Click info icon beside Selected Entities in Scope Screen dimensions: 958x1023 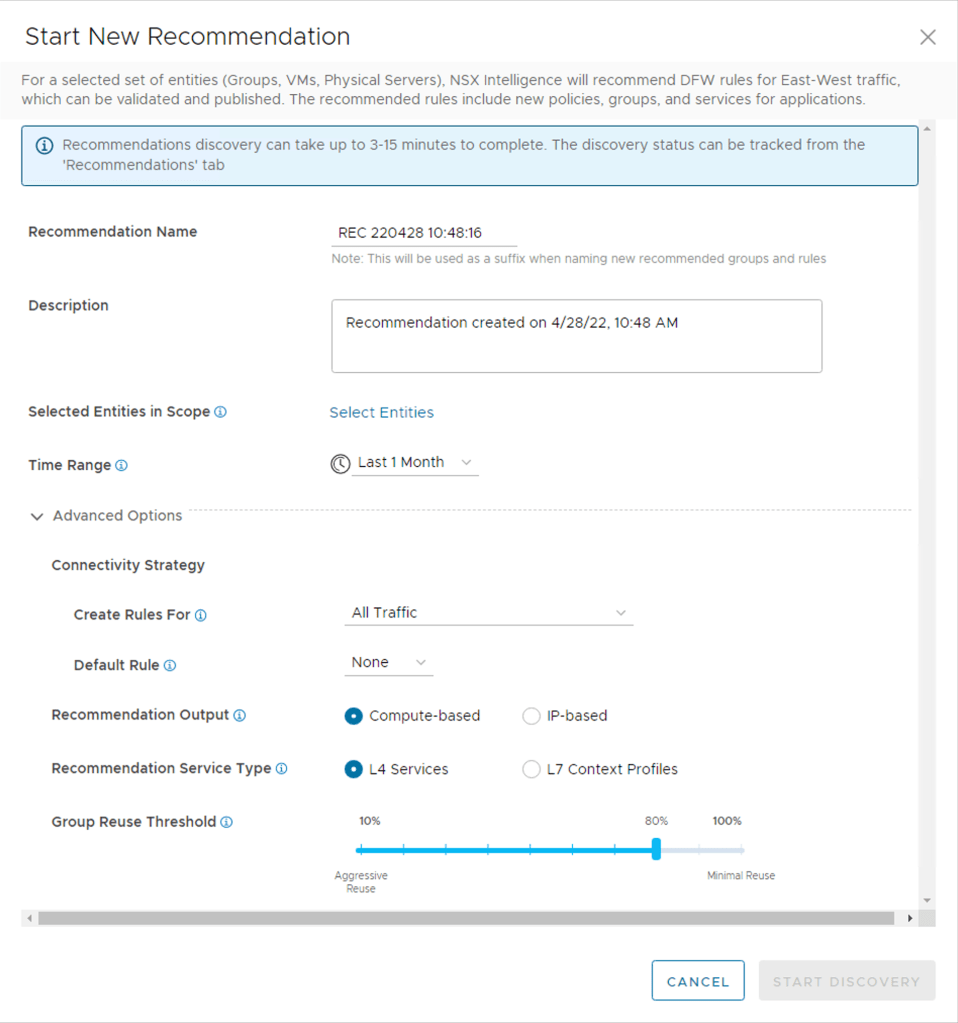click(220, 412)
